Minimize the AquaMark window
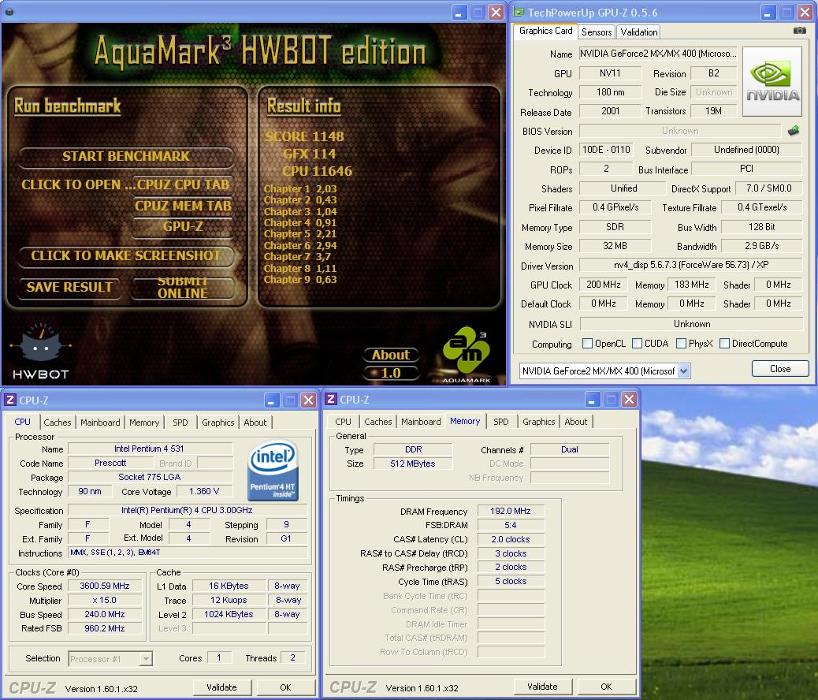Viewport: 818px width, 700px height. [459, 13]
